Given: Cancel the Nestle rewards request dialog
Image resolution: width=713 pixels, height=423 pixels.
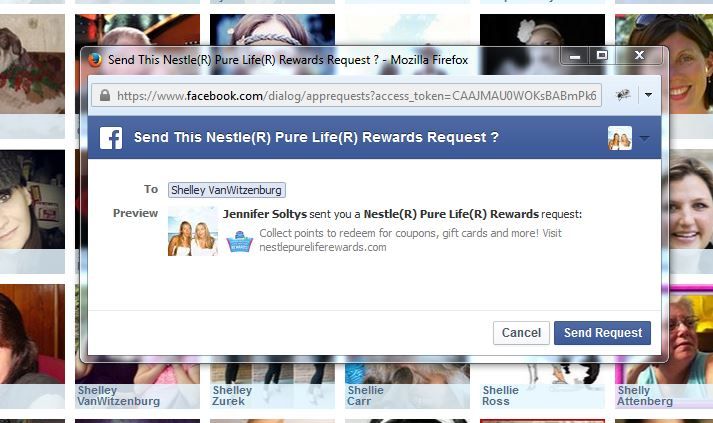Looking at the screenshot, I should 521,333.
